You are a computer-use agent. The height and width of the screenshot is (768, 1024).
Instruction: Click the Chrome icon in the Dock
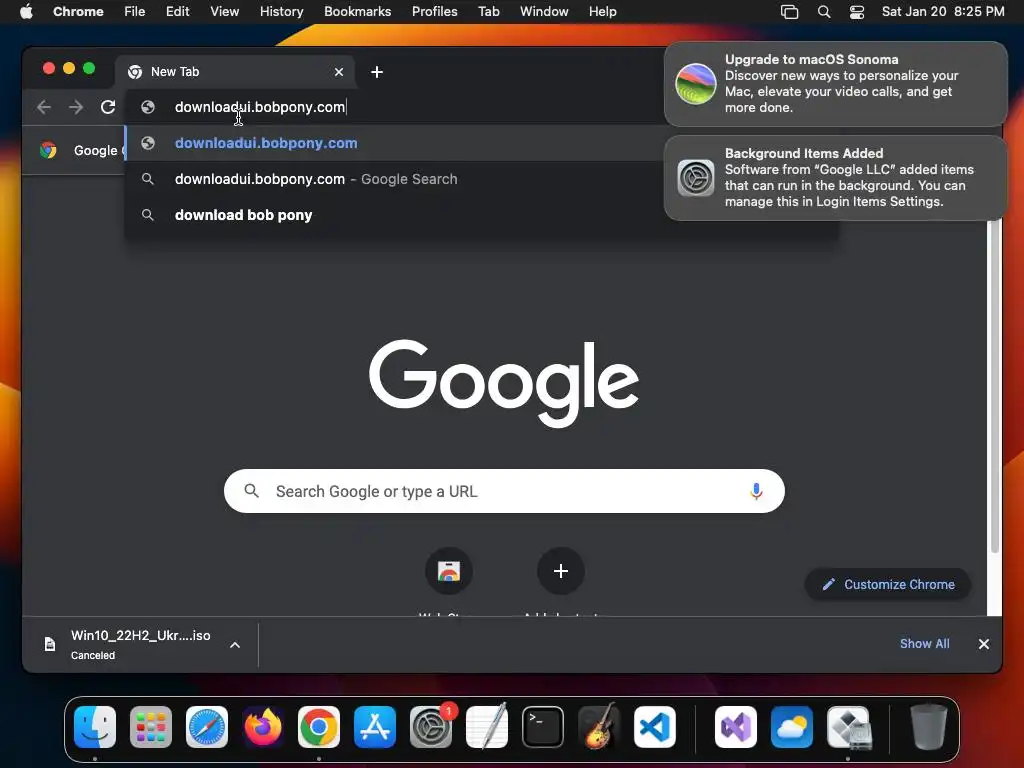(319, 727)
